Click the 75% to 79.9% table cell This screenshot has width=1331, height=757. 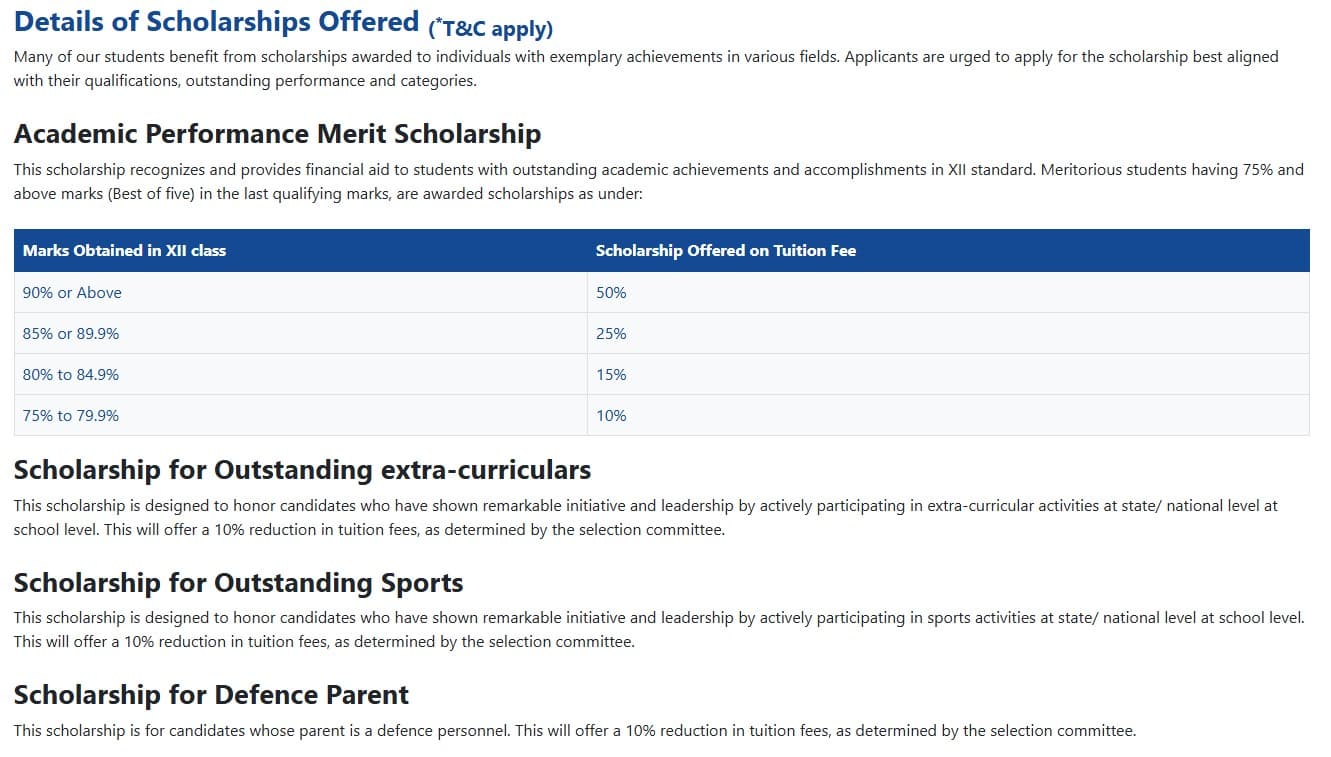[71, 416]
